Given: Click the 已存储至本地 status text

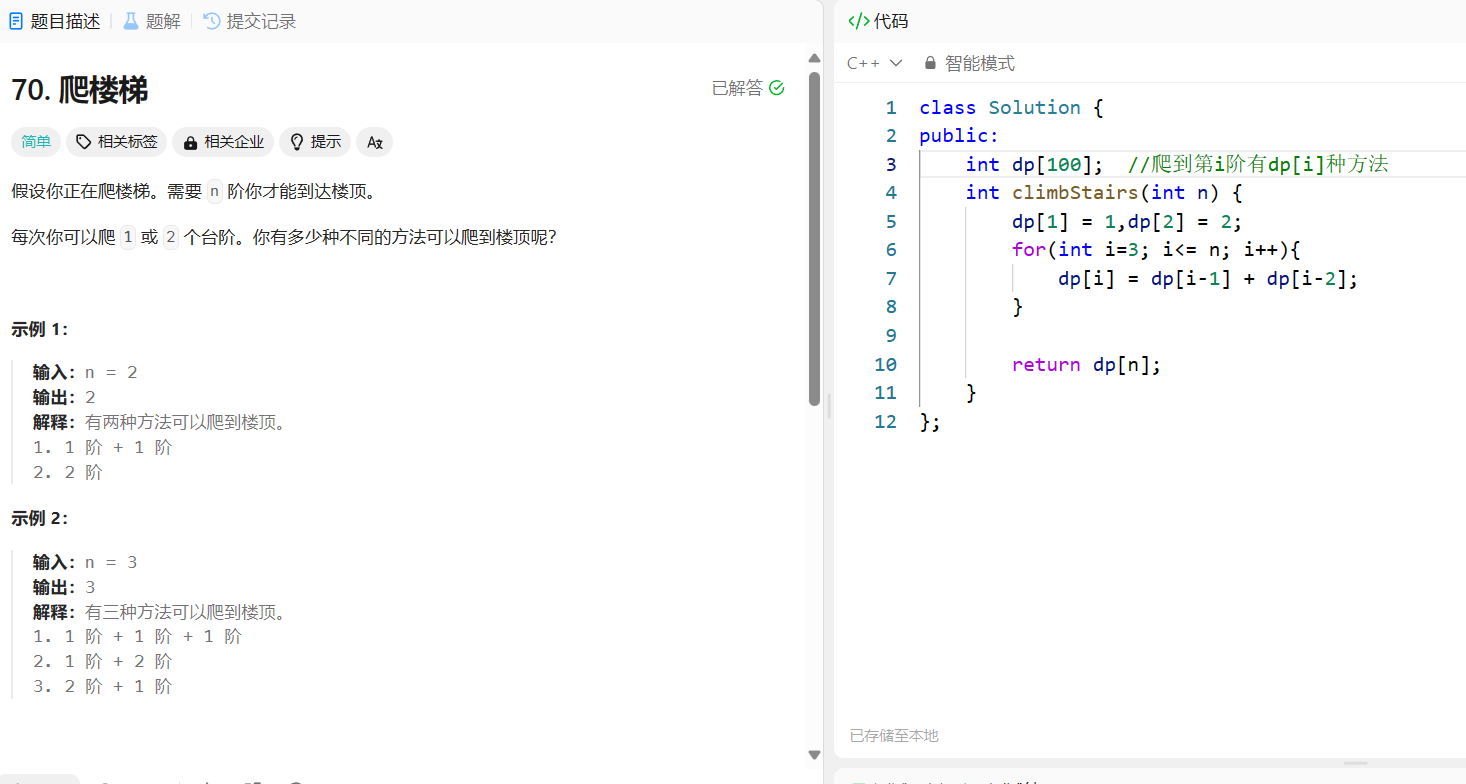Looking at the screenshot, I should click(x=894, y=735).
